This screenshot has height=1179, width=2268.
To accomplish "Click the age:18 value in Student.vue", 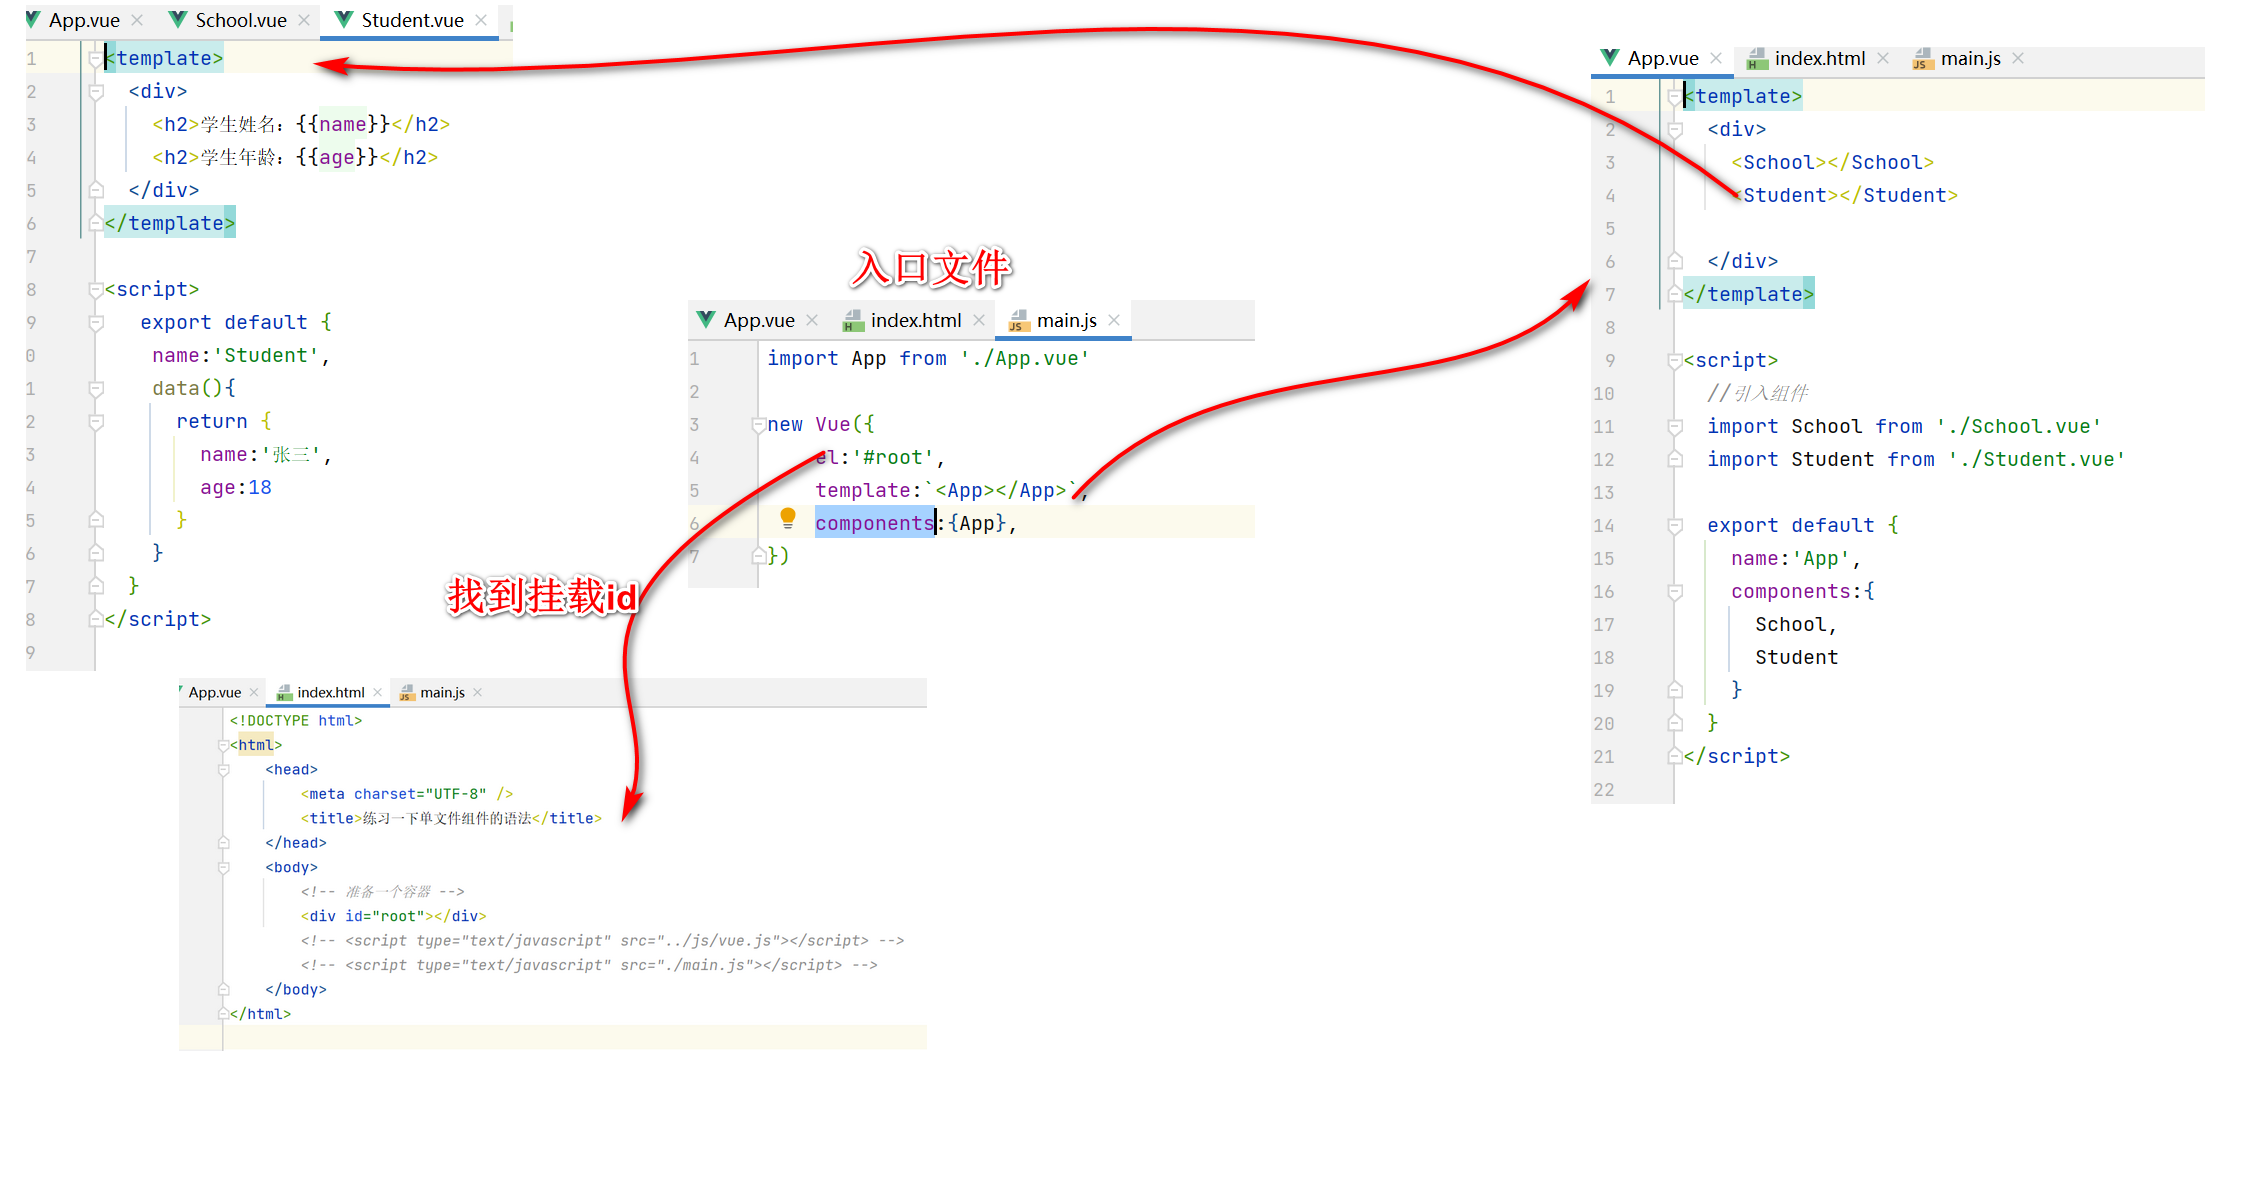I will pyautogui.click(x=260, y=487).
